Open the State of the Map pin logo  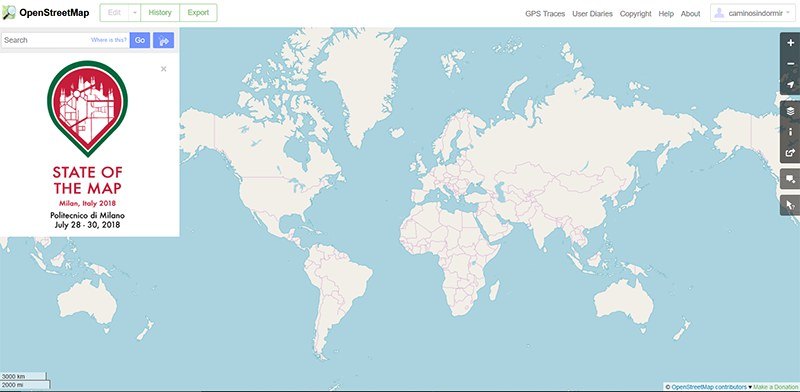[x=87, y=108]
